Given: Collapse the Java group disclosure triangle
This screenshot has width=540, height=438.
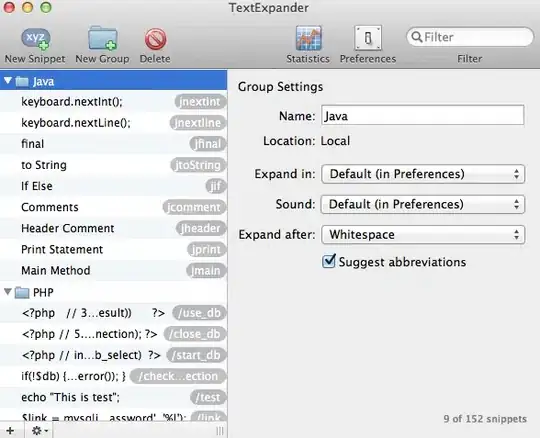Looking at the screenshot, I should click(8, 81).
